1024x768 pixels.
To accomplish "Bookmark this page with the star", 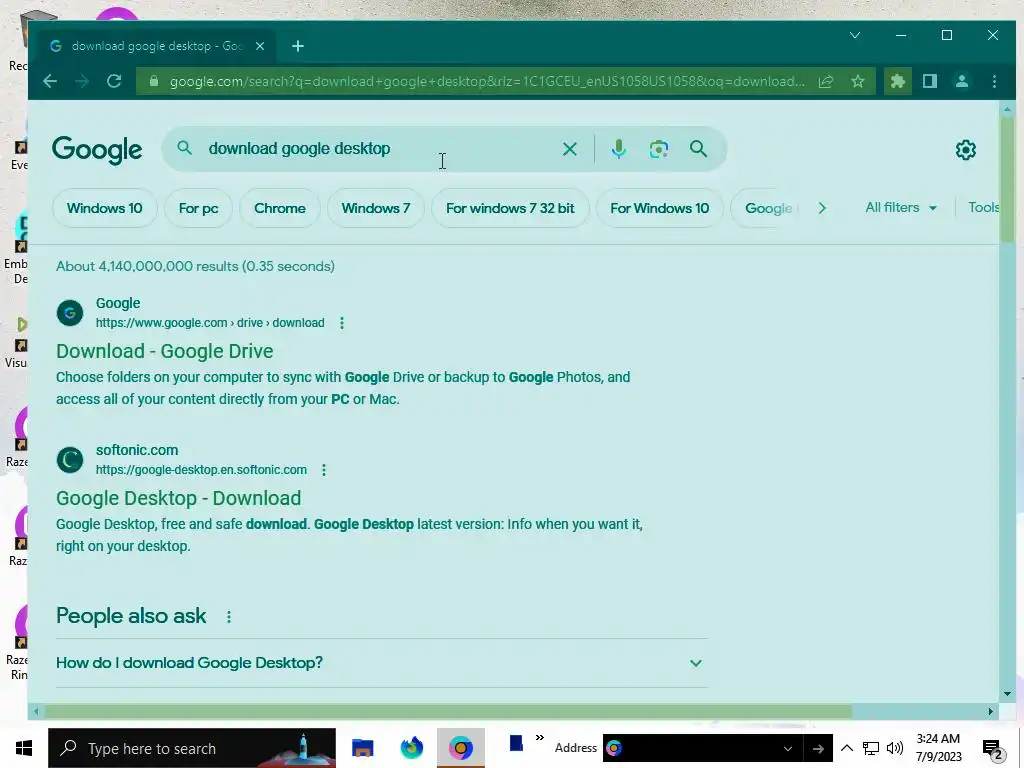I will click(x=857, y=81).
